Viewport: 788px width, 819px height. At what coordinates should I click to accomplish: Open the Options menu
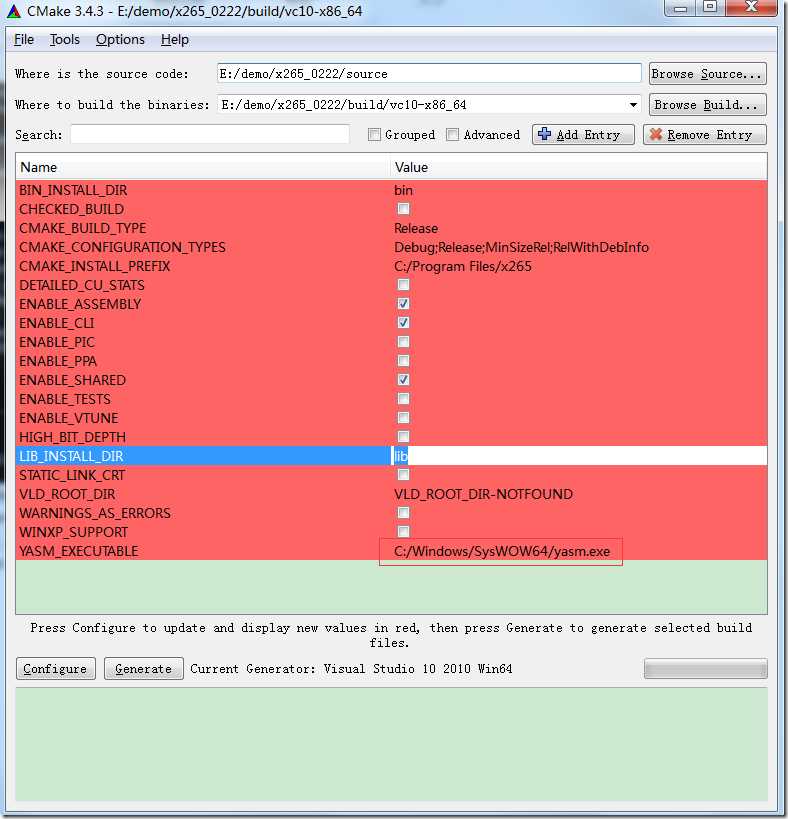tap(120, 40)
